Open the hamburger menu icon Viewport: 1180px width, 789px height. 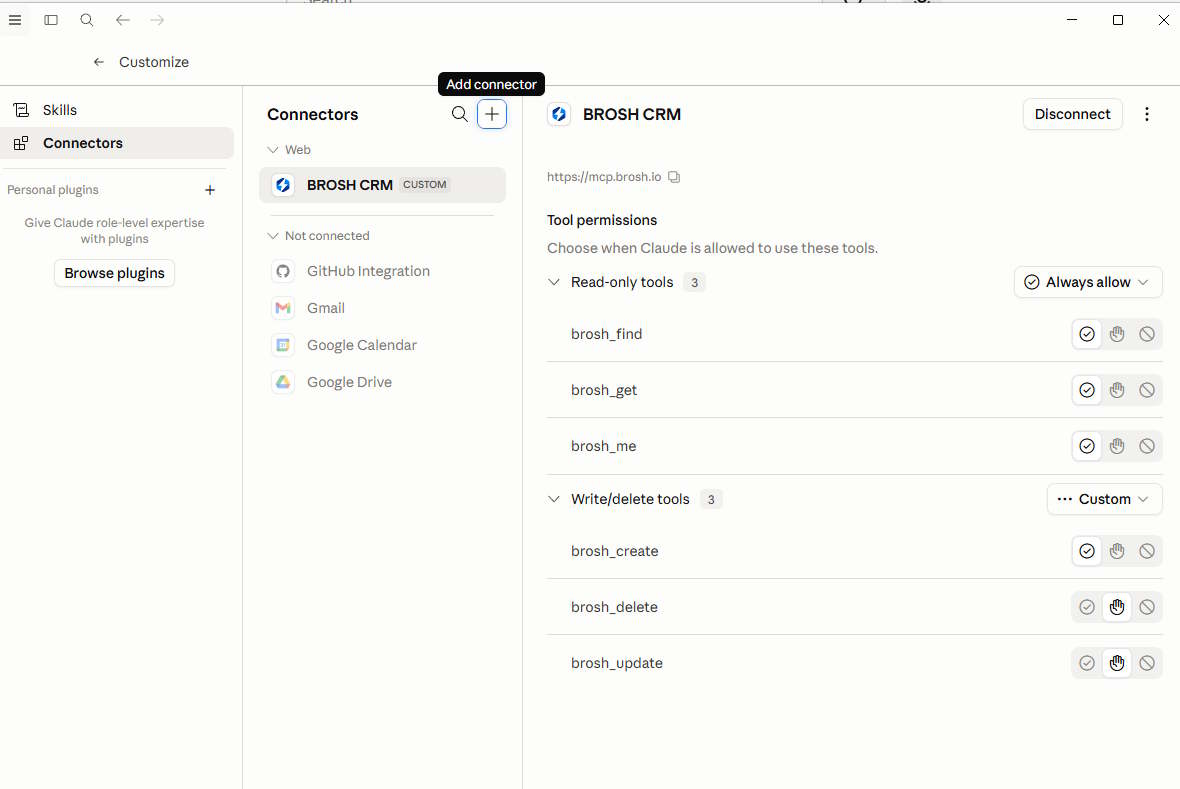point(14,20)
